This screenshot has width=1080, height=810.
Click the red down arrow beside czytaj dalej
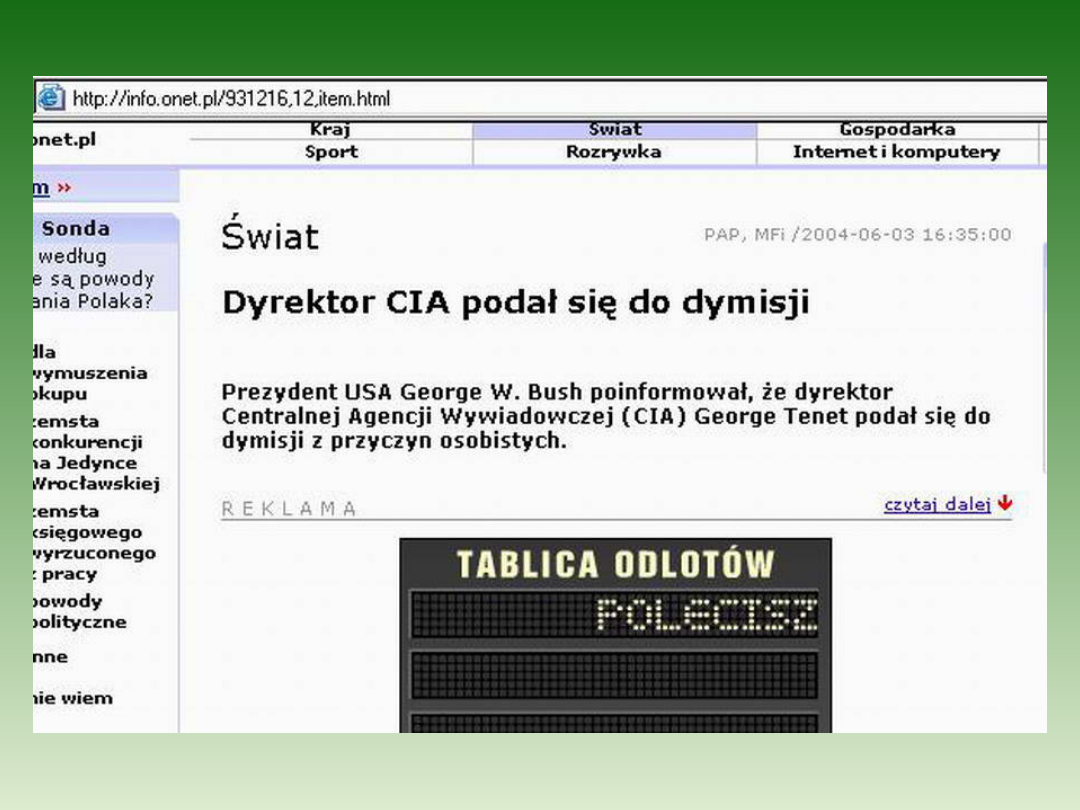click(x=1004, y=505)
